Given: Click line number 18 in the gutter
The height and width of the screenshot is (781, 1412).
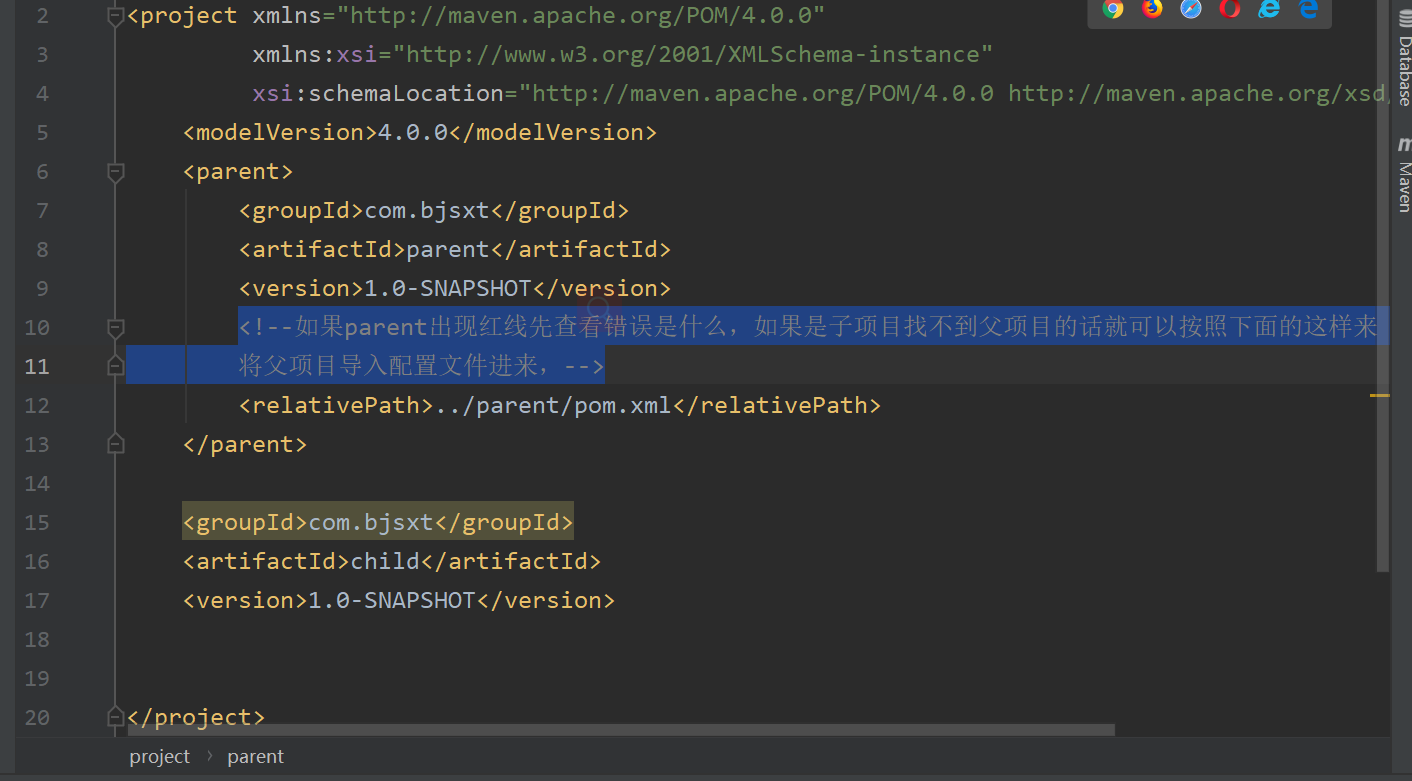Looking at the screenshot, I should 37,639.
